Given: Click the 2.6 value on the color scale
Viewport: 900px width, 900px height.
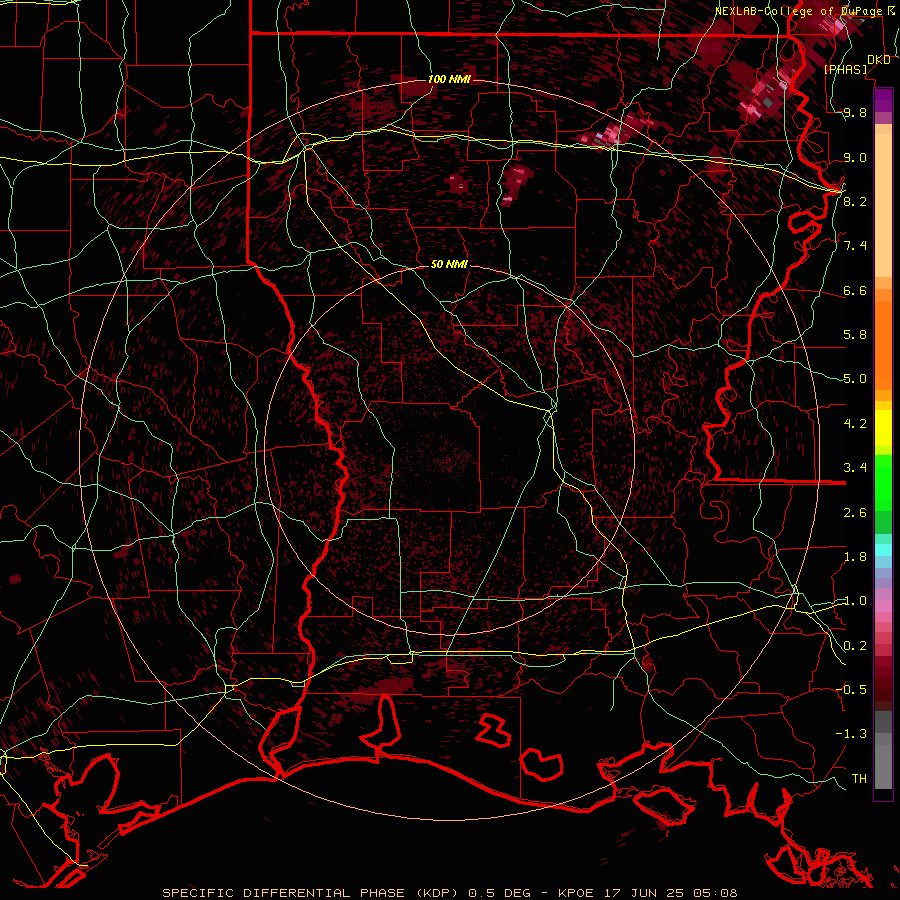Looking at the screenshot, I should (x=855, y=513).
